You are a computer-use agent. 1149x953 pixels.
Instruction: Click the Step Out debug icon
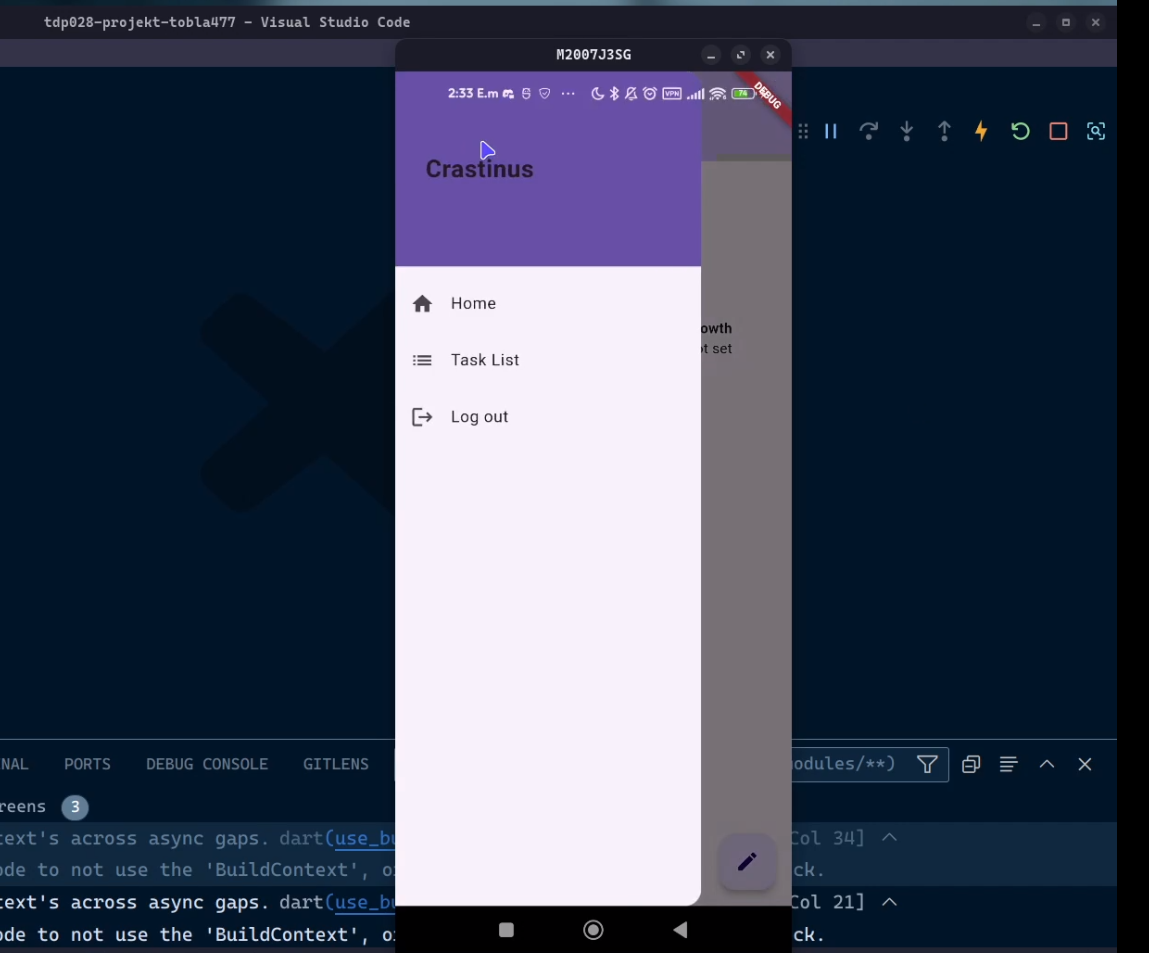coord(944,131)
